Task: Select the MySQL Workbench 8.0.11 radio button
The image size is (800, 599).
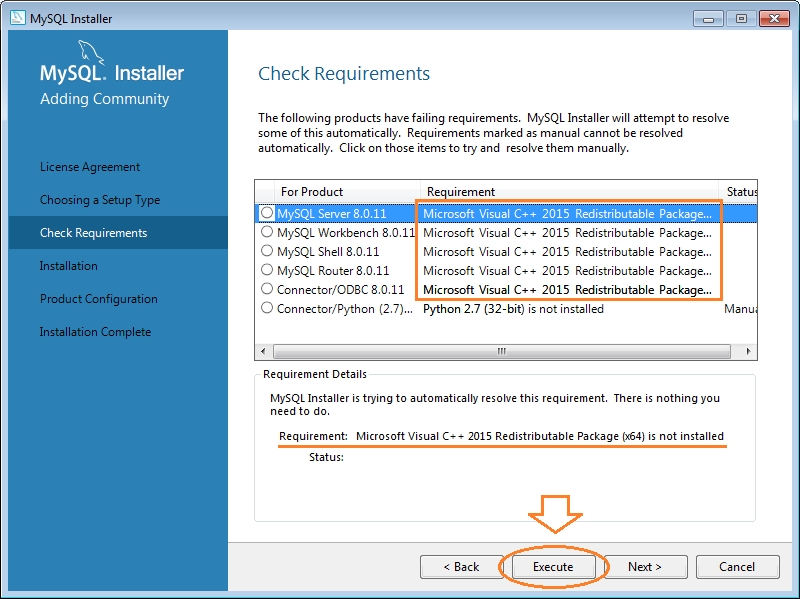Action: tap(267, 232)
